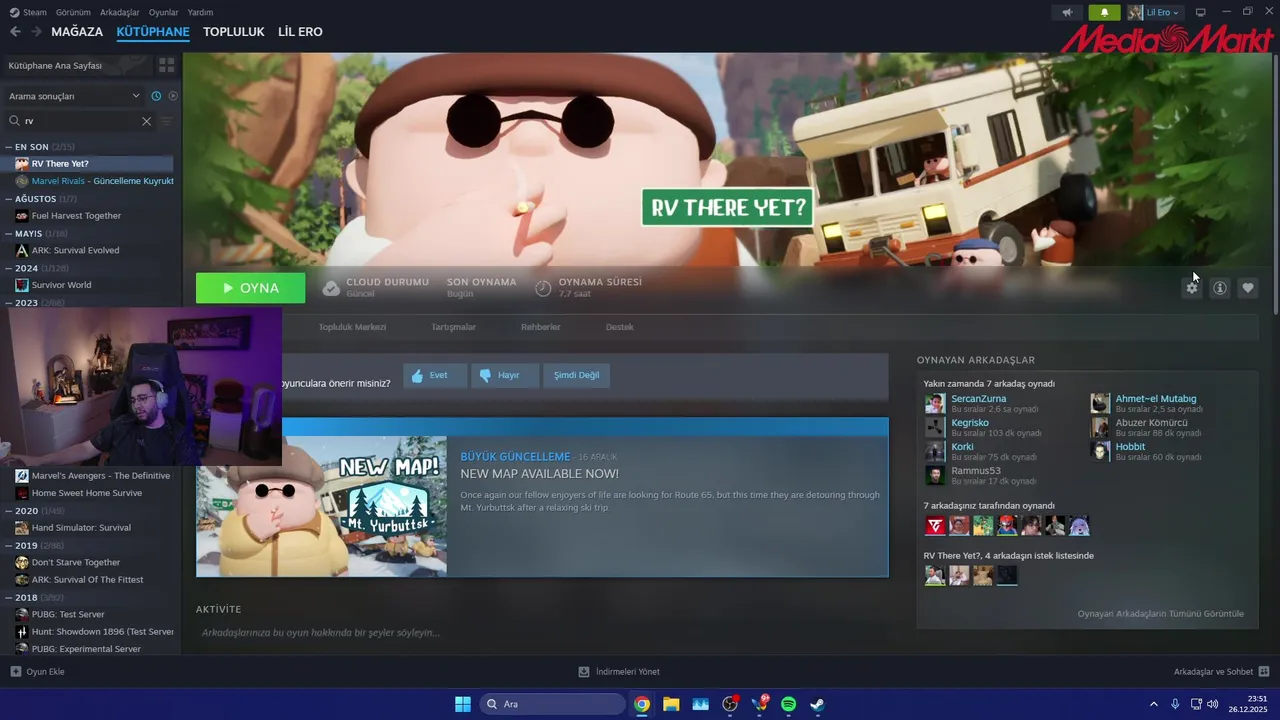1280x720 pixels.
Task: Select Marvel Rivals in the library list
Action: point(93,181)
